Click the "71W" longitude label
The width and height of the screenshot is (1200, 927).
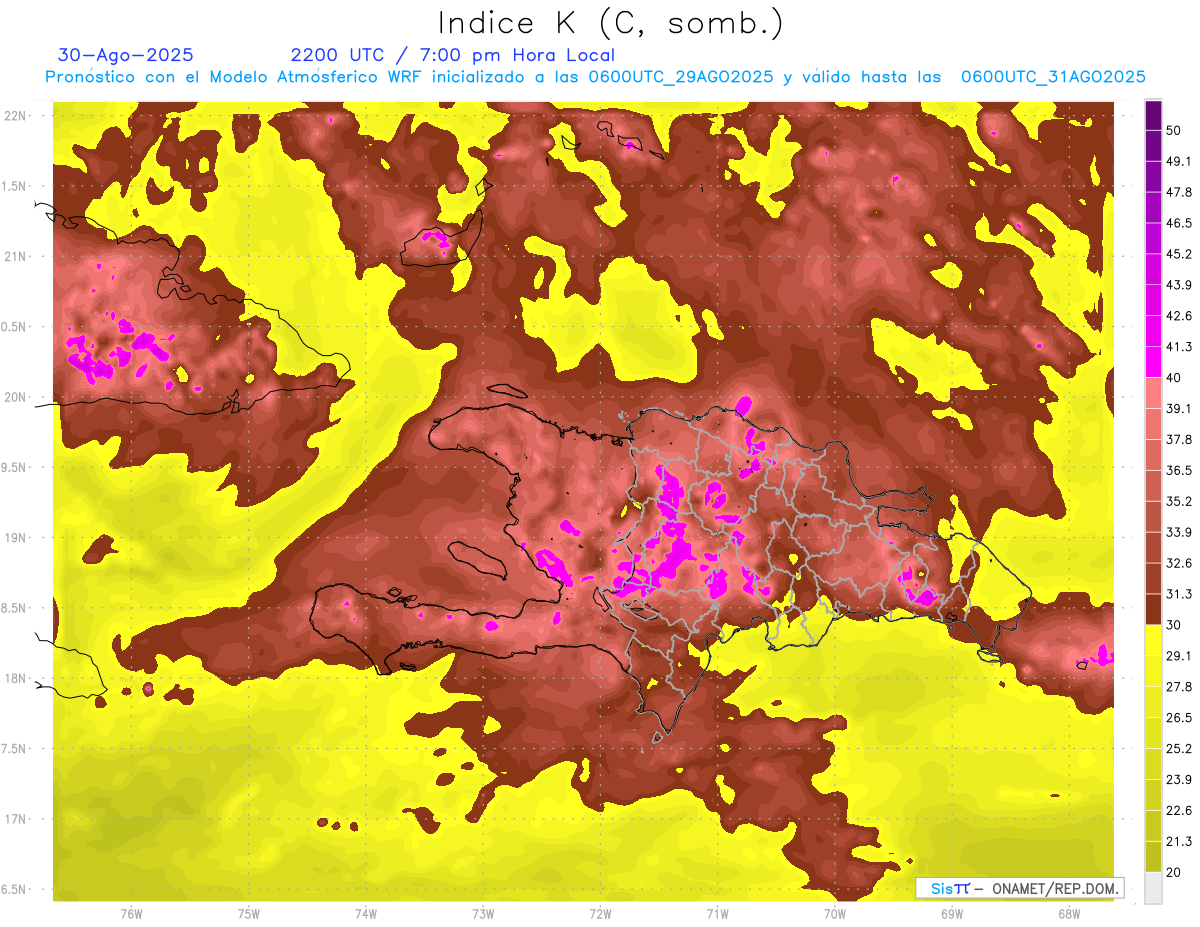tap(717, 914)
